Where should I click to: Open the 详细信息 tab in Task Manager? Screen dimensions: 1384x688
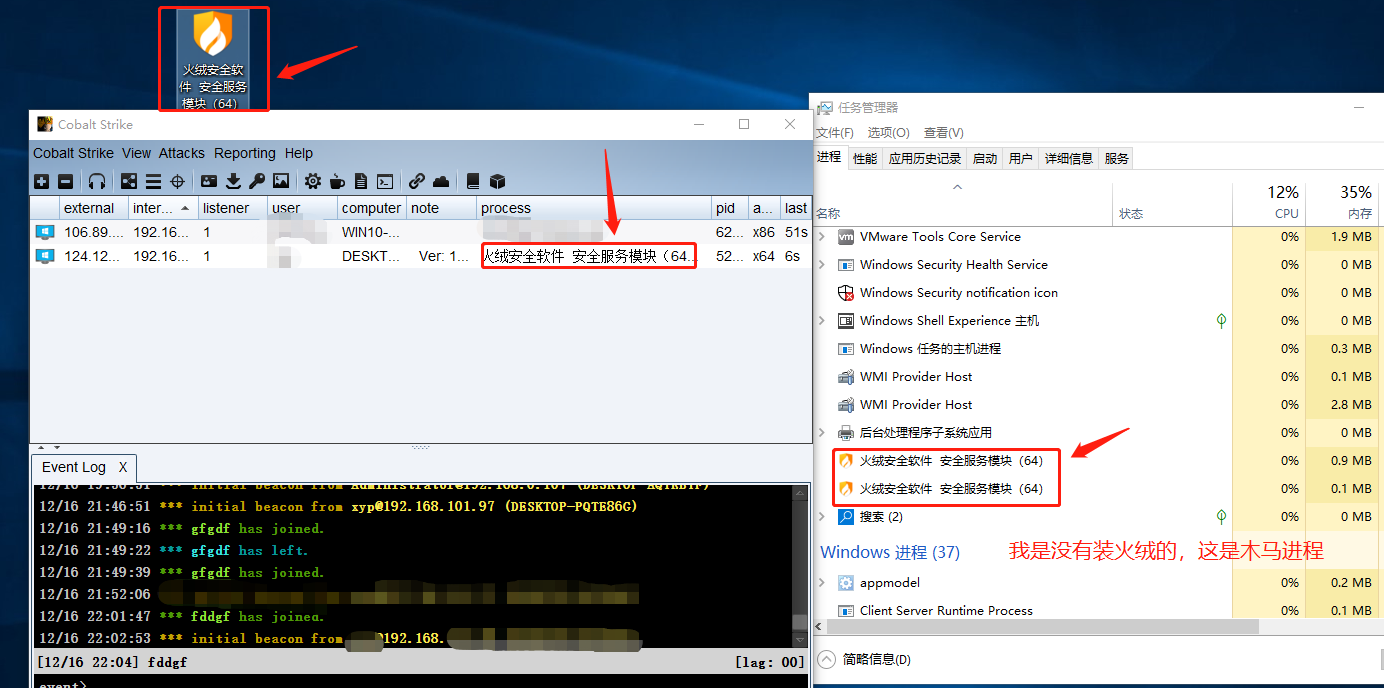pyautogui.click(x=1068, y=158)
